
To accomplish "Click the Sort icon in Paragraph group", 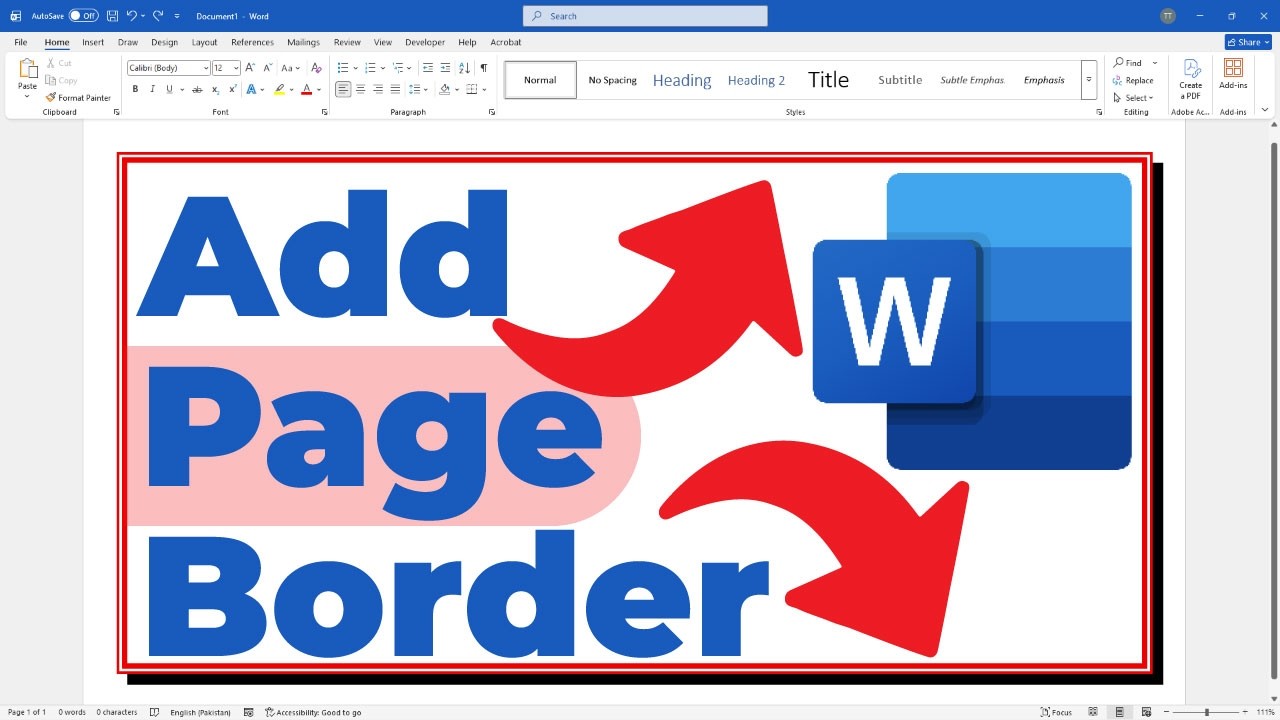I will point(464,68).
